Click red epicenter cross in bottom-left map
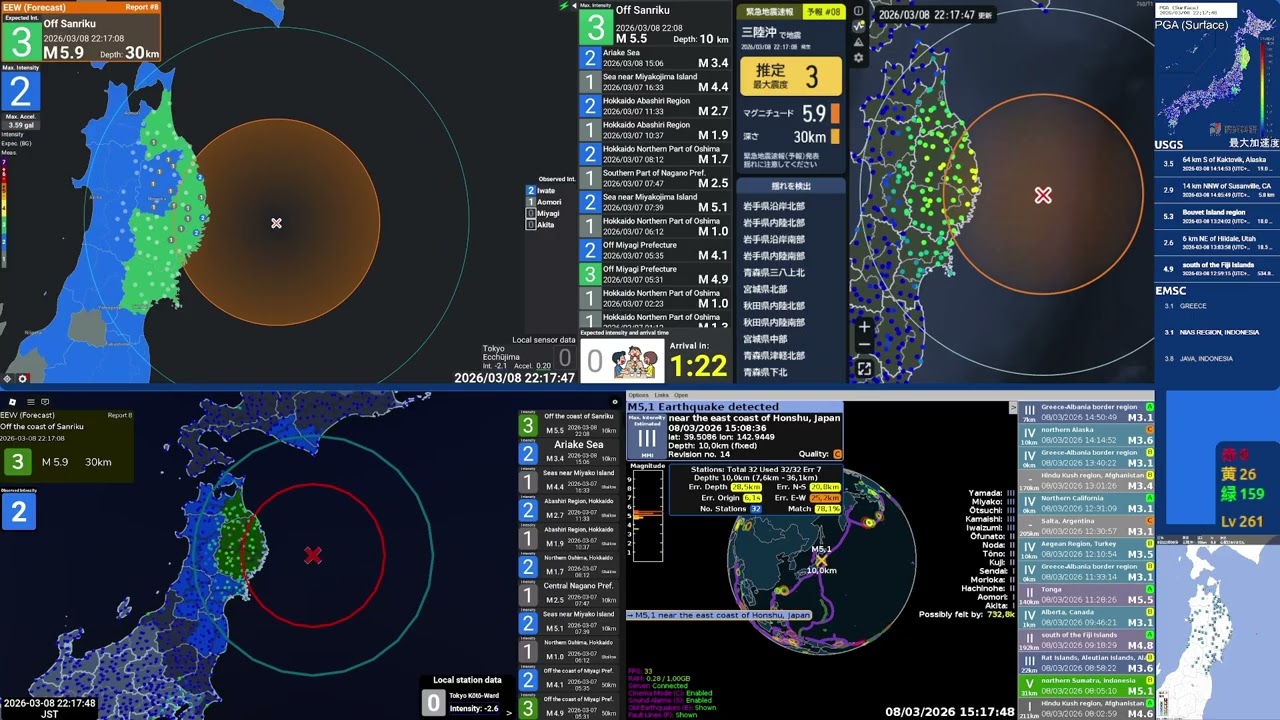The image size is (1280, 720). pyautogui.click(x=313, y=555)
